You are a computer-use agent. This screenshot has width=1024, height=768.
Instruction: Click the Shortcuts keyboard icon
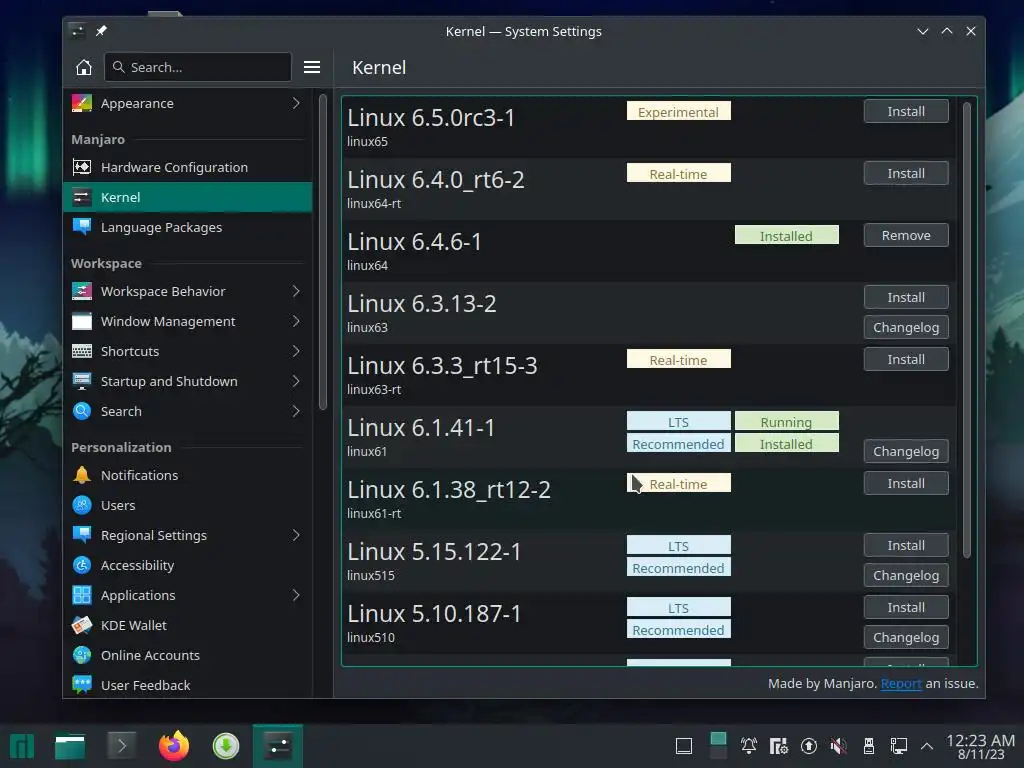pyautogui.click(x=82, y=351)
